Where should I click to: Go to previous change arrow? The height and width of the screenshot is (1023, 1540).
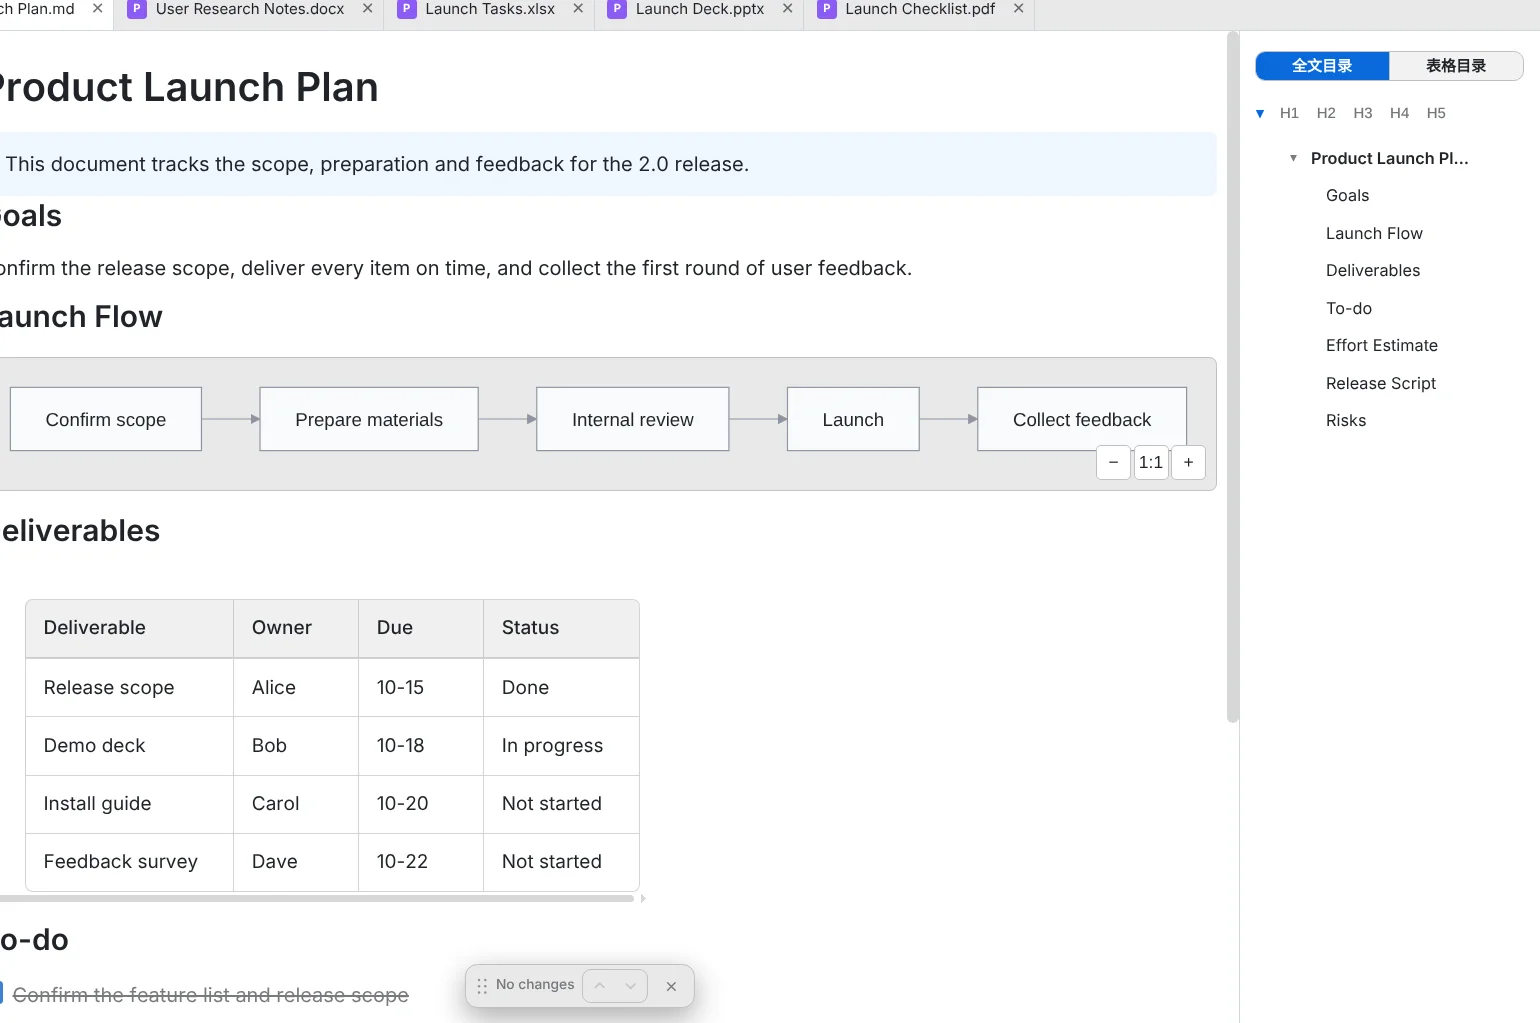pyautogui.click(x=600, y=986)
